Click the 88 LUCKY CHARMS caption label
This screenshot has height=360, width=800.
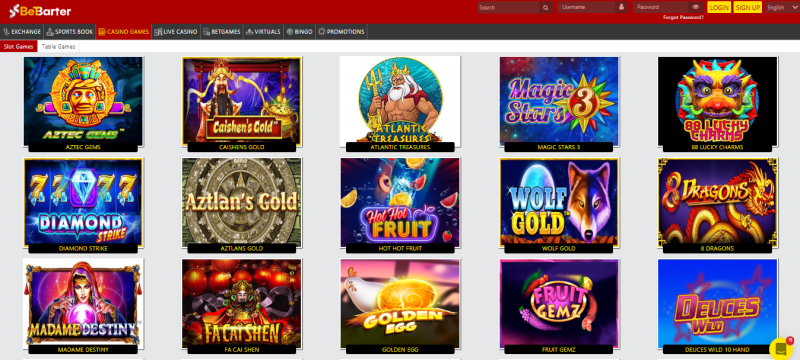717,147
